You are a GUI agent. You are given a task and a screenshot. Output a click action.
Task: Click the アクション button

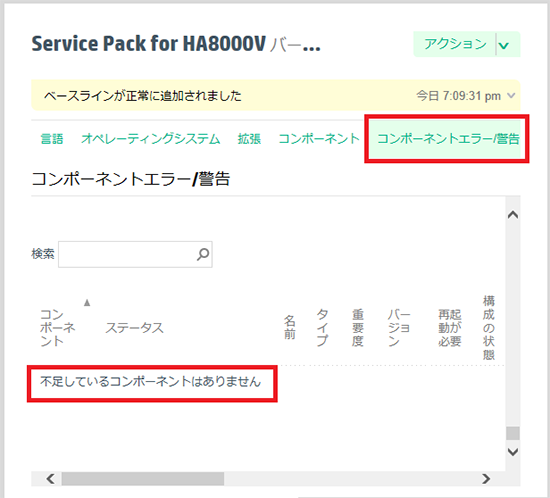pos(455,44)
